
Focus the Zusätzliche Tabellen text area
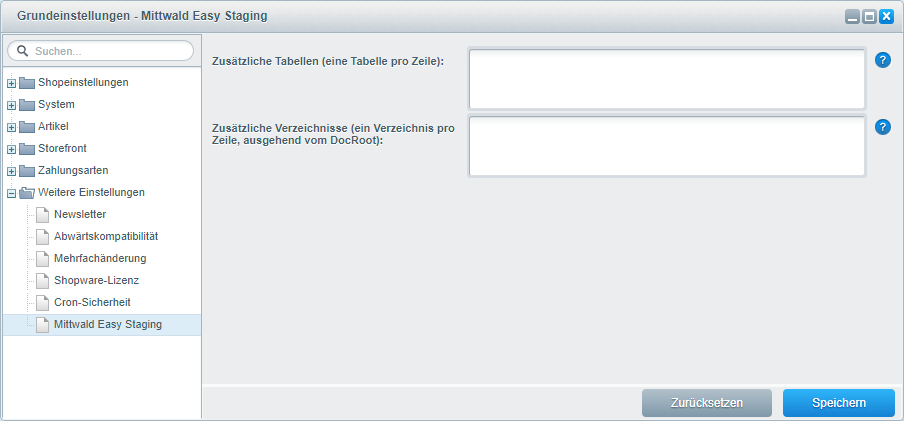point(666,79)
